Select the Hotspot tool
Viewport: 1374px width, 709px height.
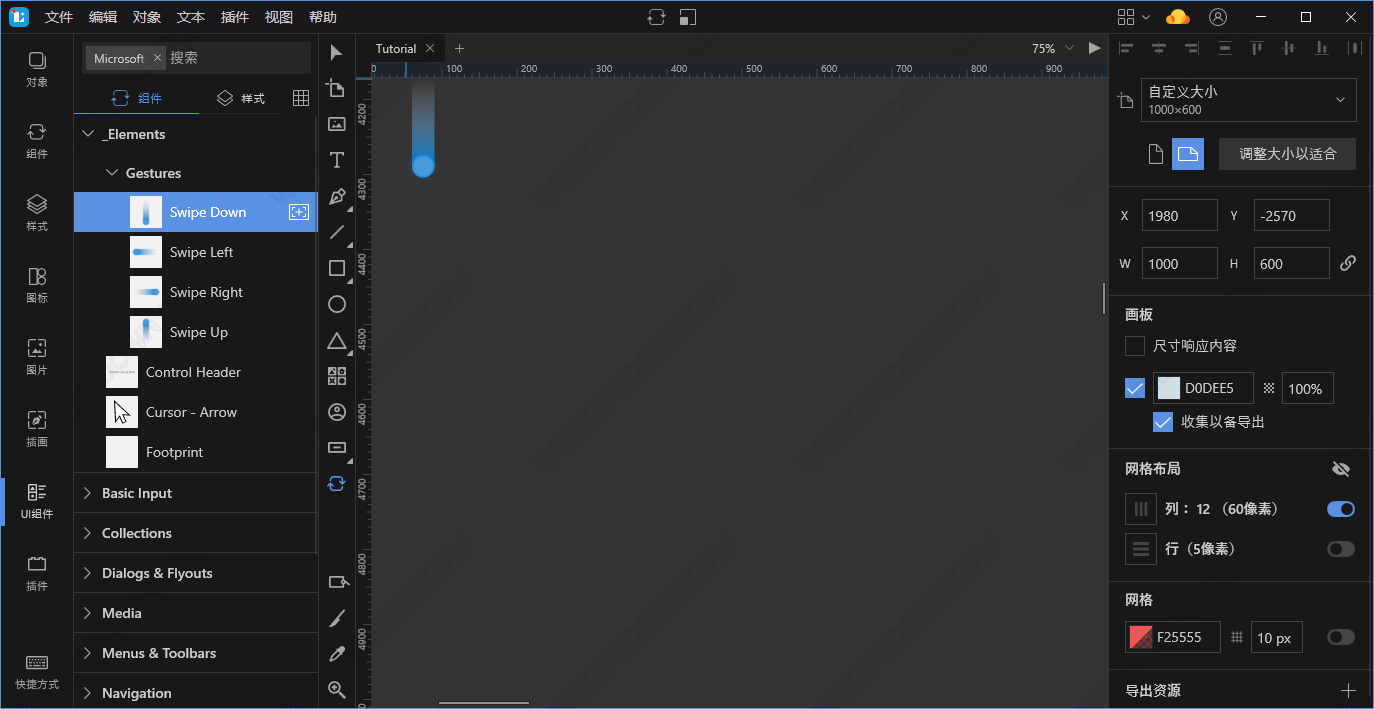pos(338,582)
